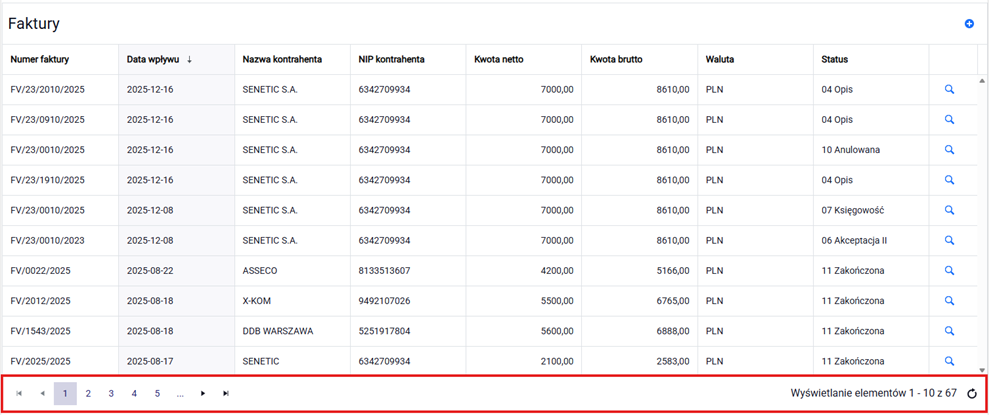Select invoice number FV/0022/2025

(x=41, y=270)
